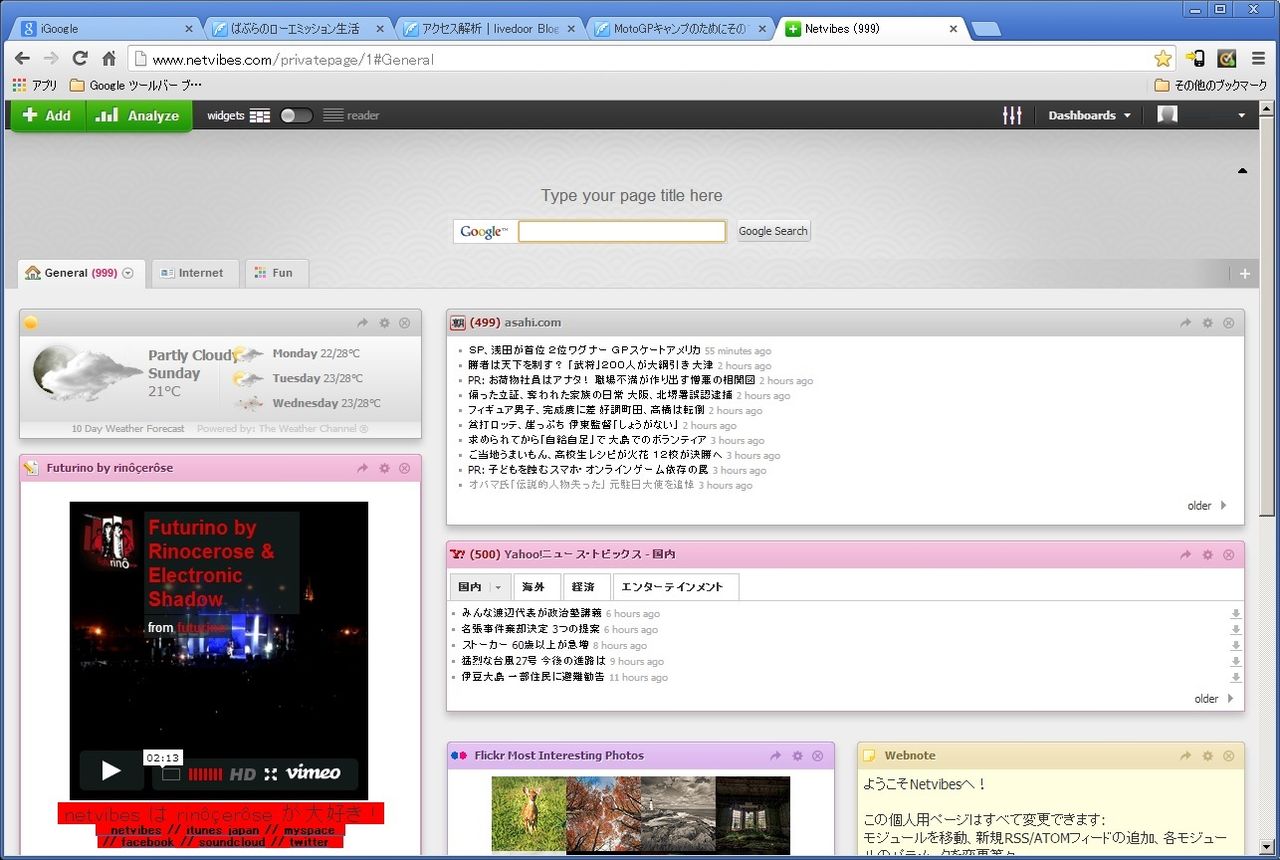Click the Vimeo video progress bar
Viewport: 1280px width, 860px height.
point(205,774)
